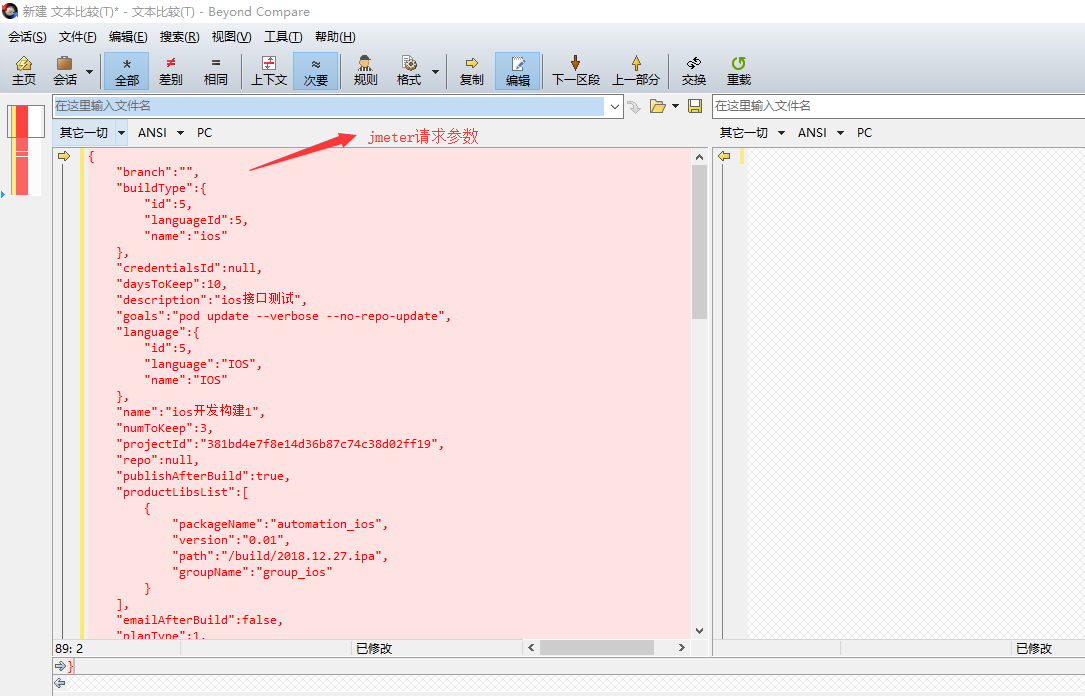Screen dimensions: 1085x696
Task: Open the 会话(S) menu
Action: pos(28,37)
